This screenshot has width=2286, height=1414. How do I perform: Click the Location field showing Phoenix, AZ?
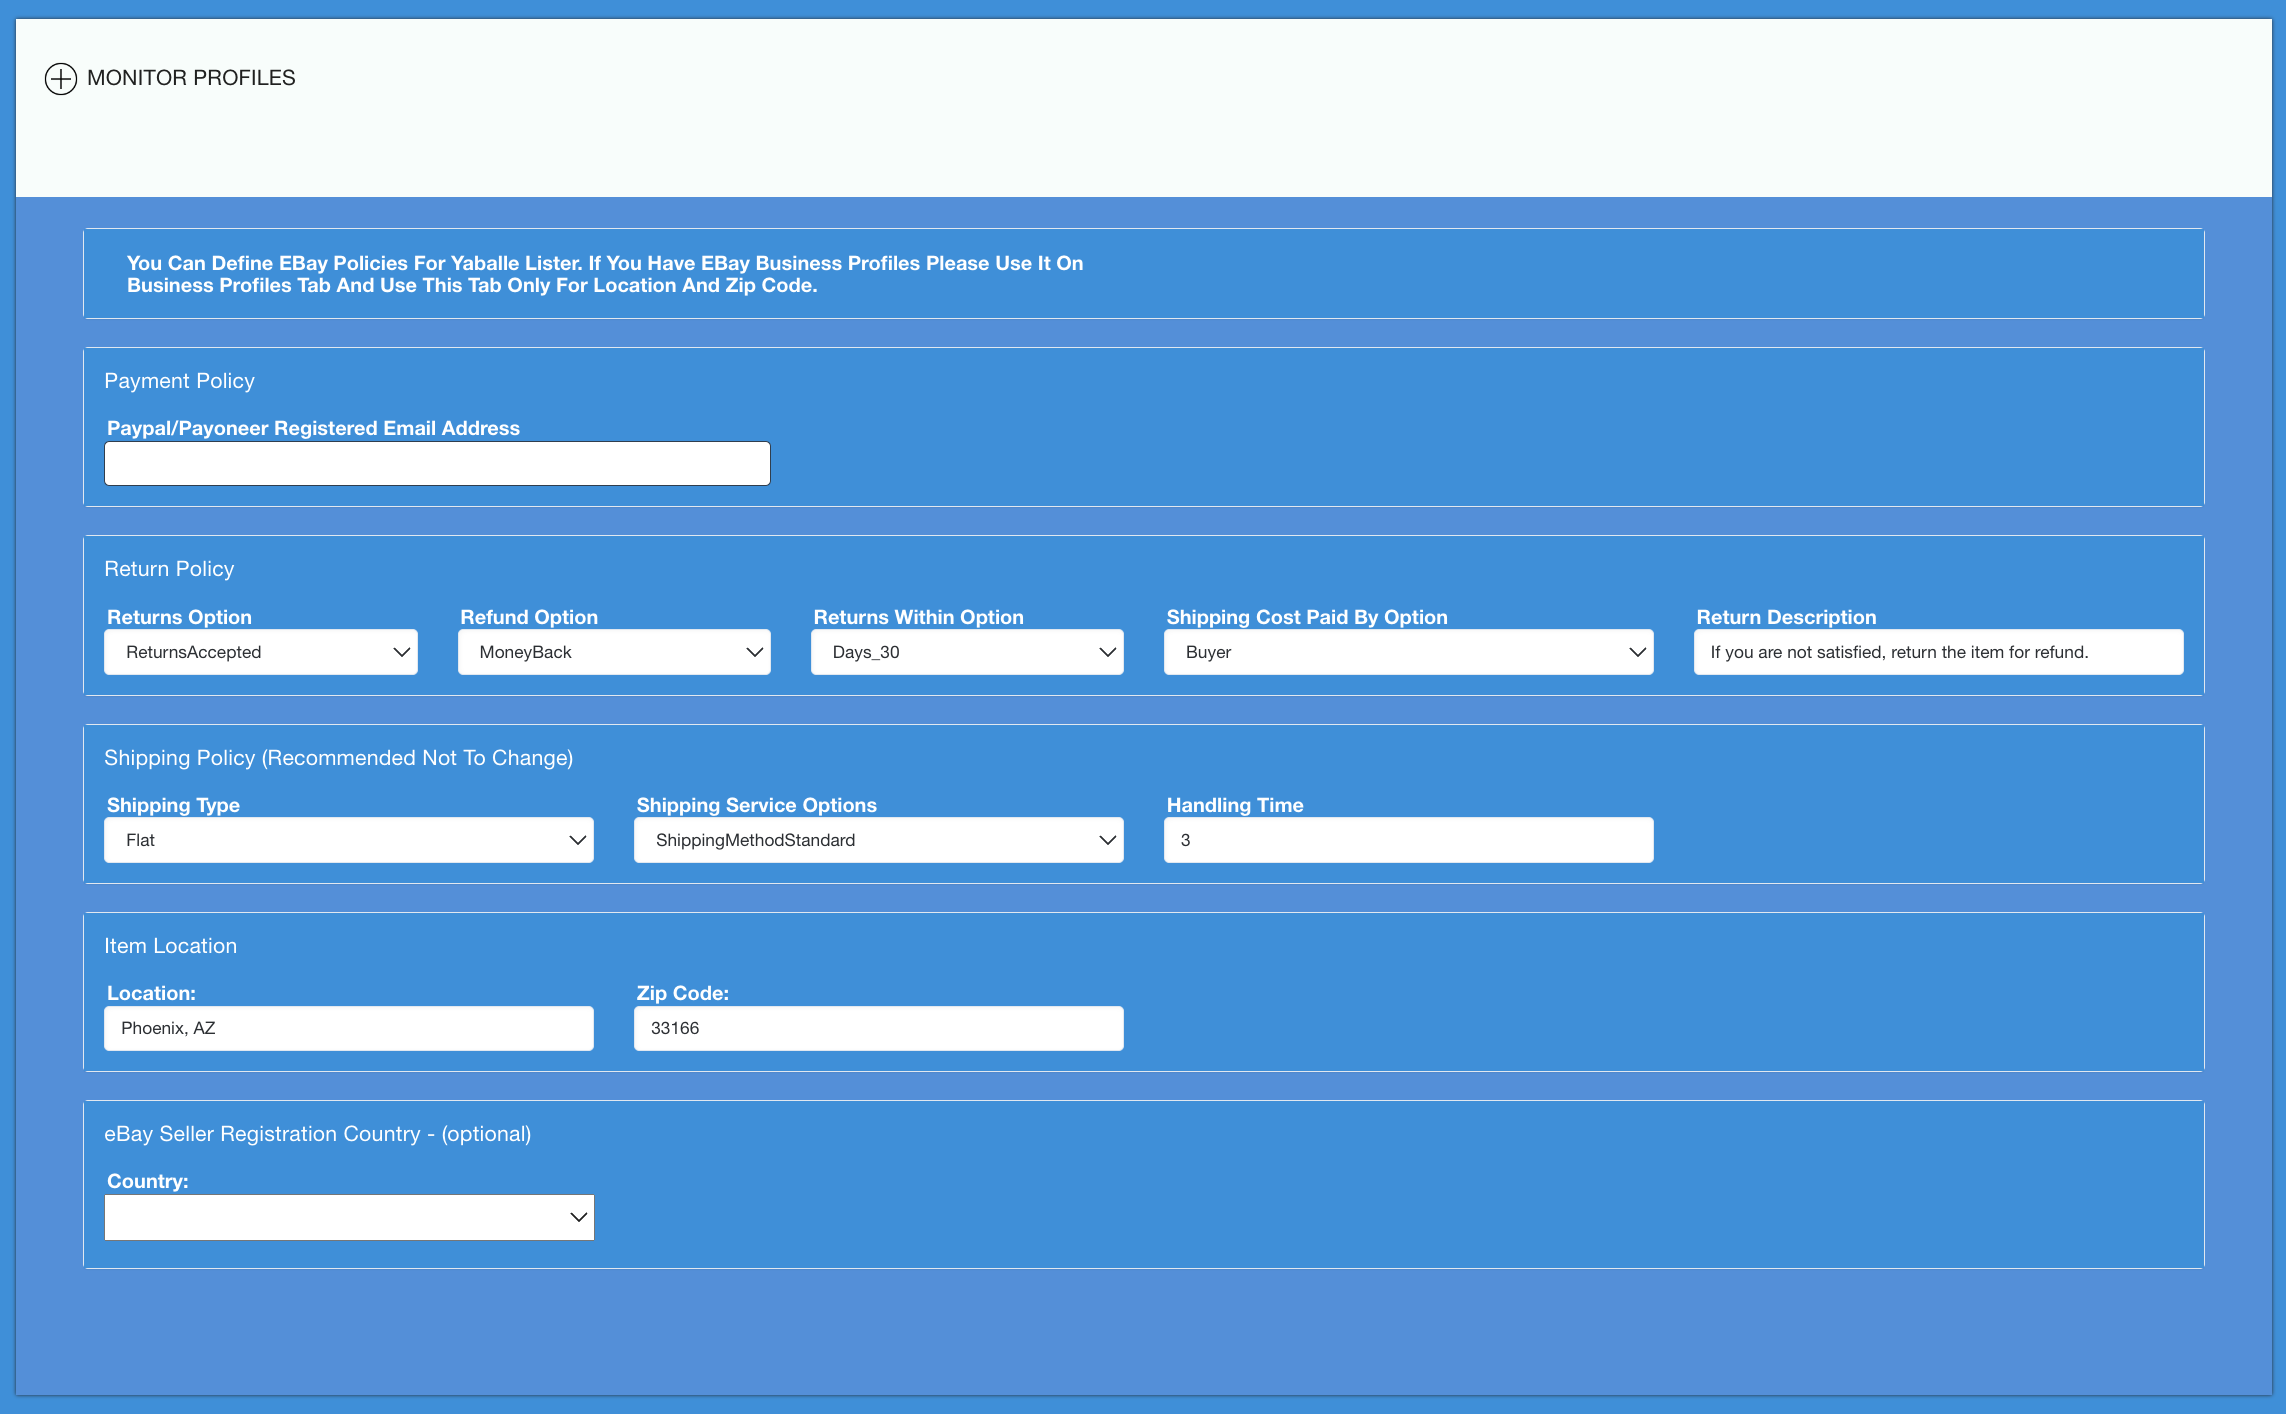(348, 1028)
